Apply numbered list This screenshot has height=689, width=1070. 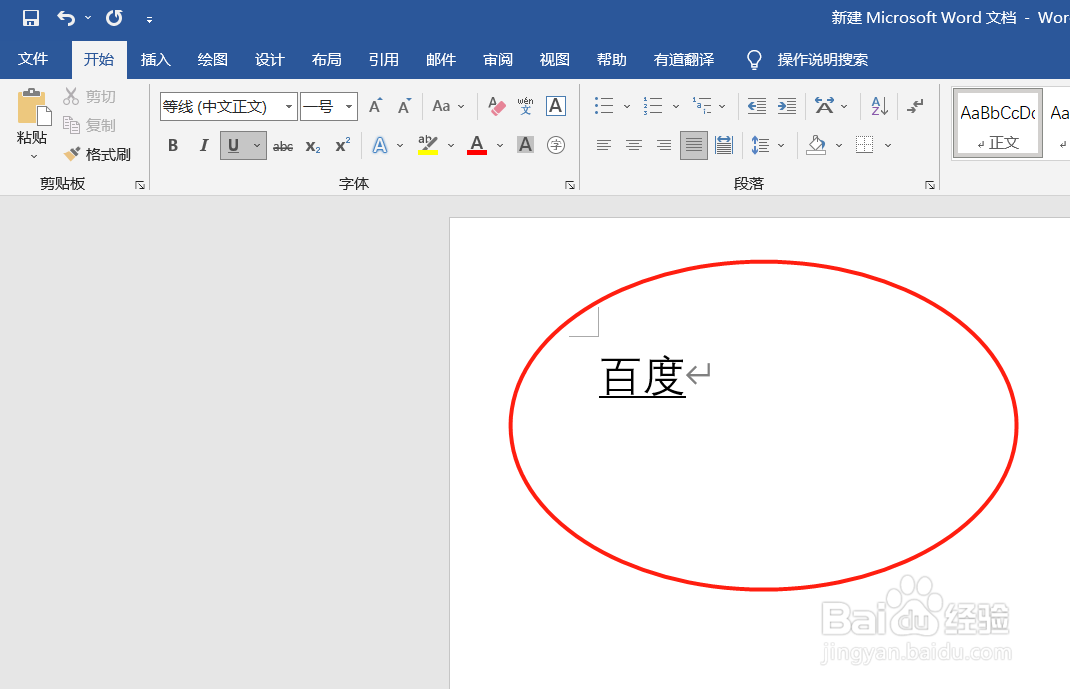click(652, 106)
